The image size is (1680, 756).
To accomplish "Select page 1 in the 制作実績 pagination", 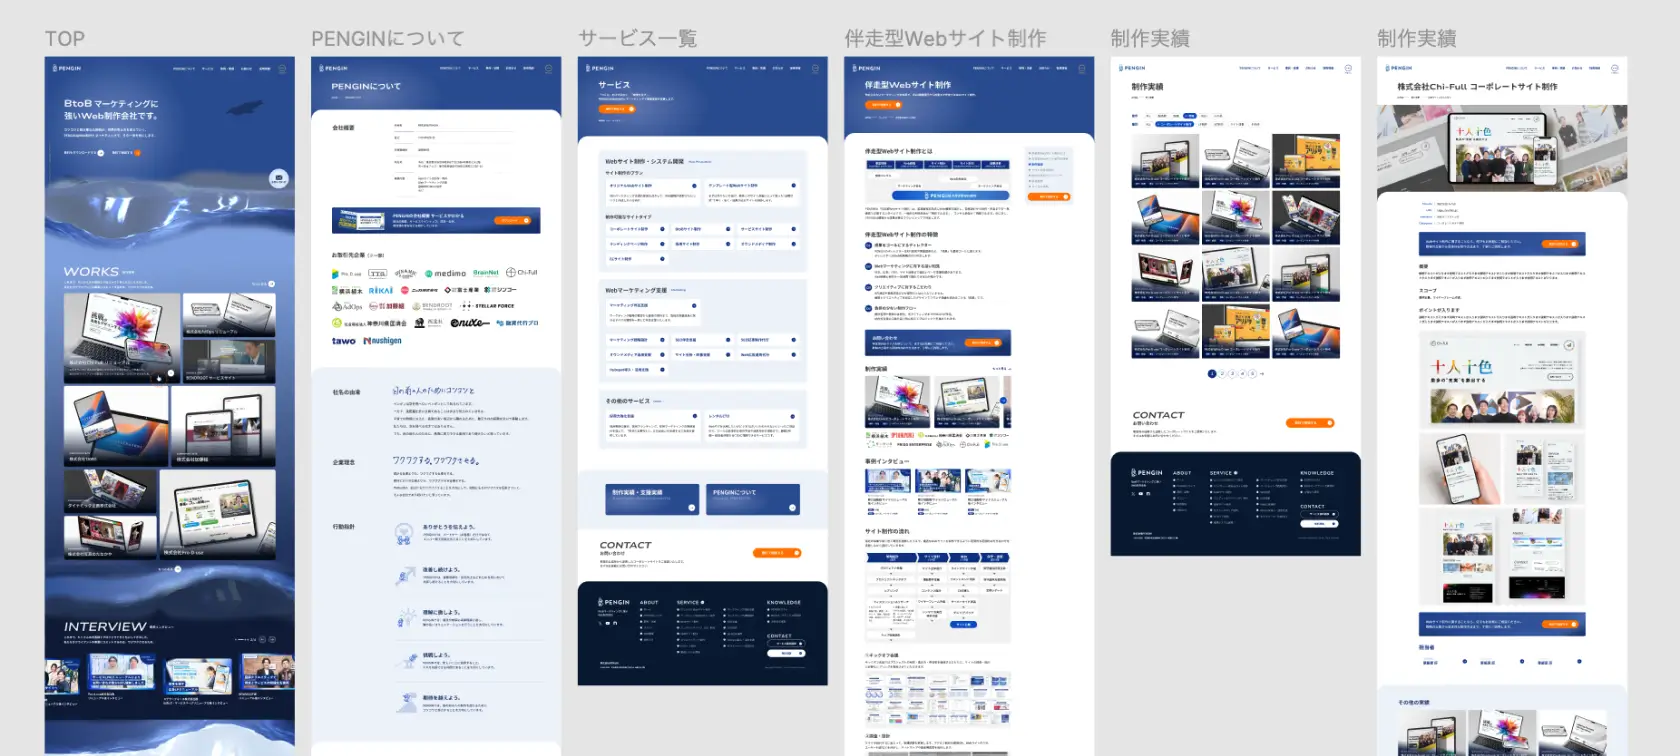I will pyautogui.click(x=1212, y=374).
